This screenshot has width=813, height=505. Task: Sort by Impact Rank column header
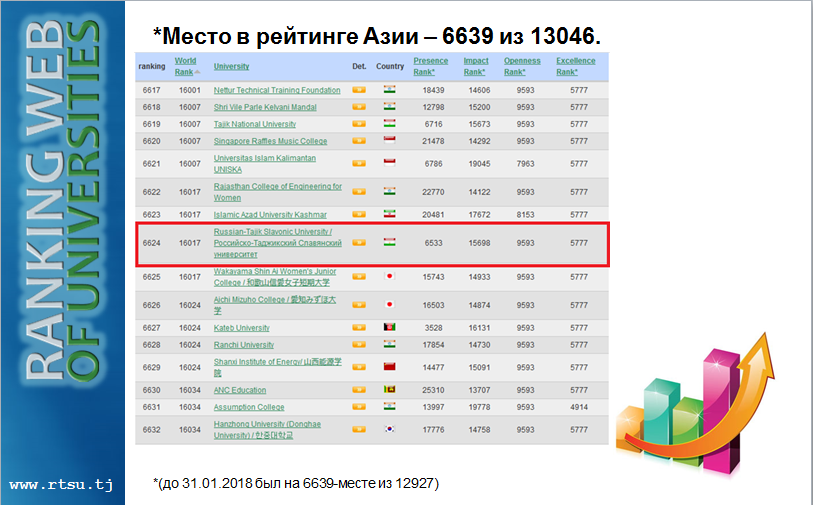(475, 66)
